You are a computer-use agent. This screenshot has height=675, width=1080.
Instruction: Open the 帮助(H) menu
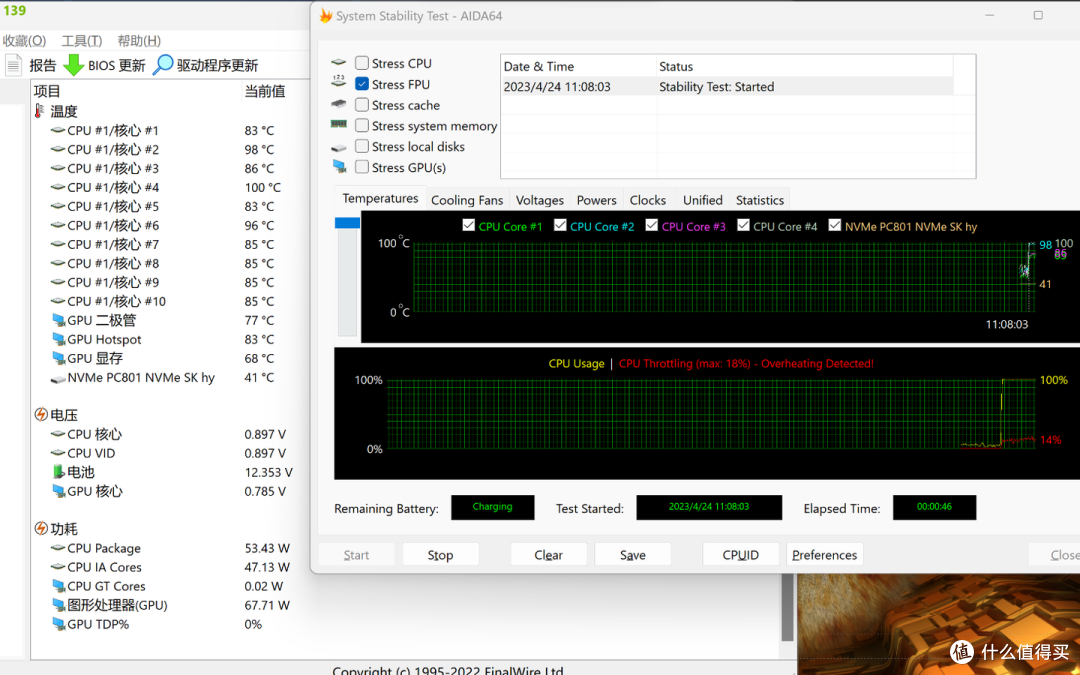tap(139, 41)
